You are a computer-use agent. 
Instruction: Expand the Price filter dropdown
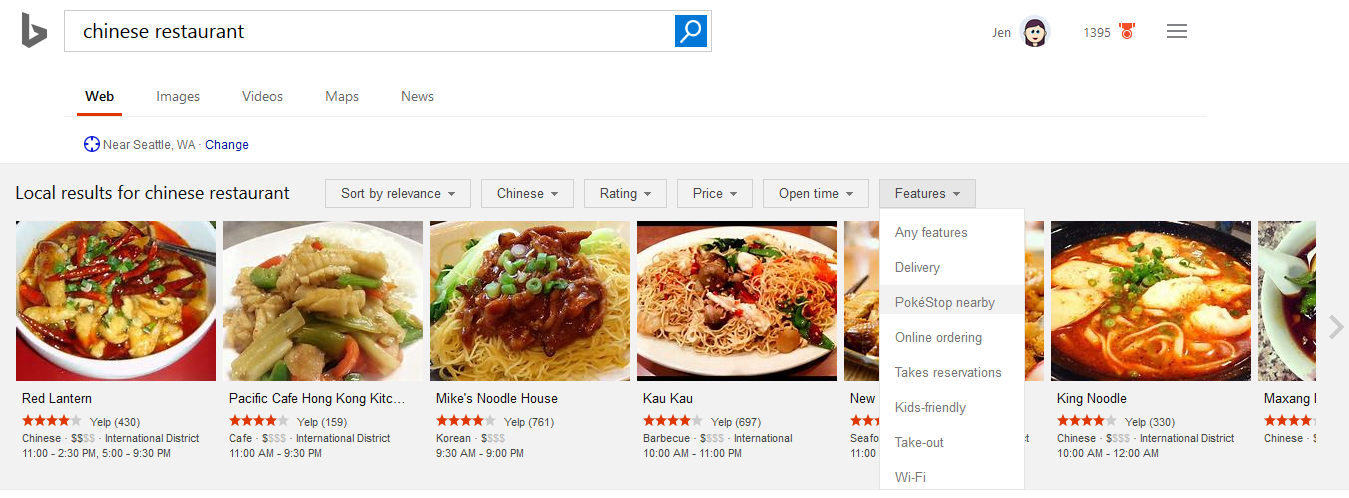[x=714, y=194]
